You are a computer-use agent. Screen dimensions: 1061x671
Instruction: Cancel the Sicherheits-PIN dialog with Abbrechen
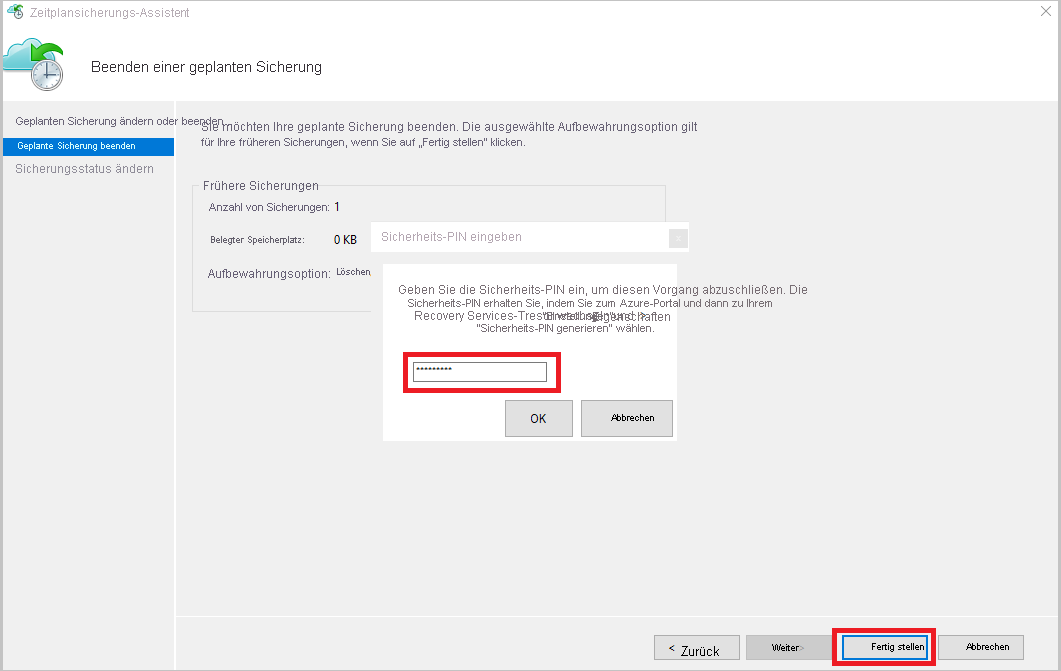(627, 418)
